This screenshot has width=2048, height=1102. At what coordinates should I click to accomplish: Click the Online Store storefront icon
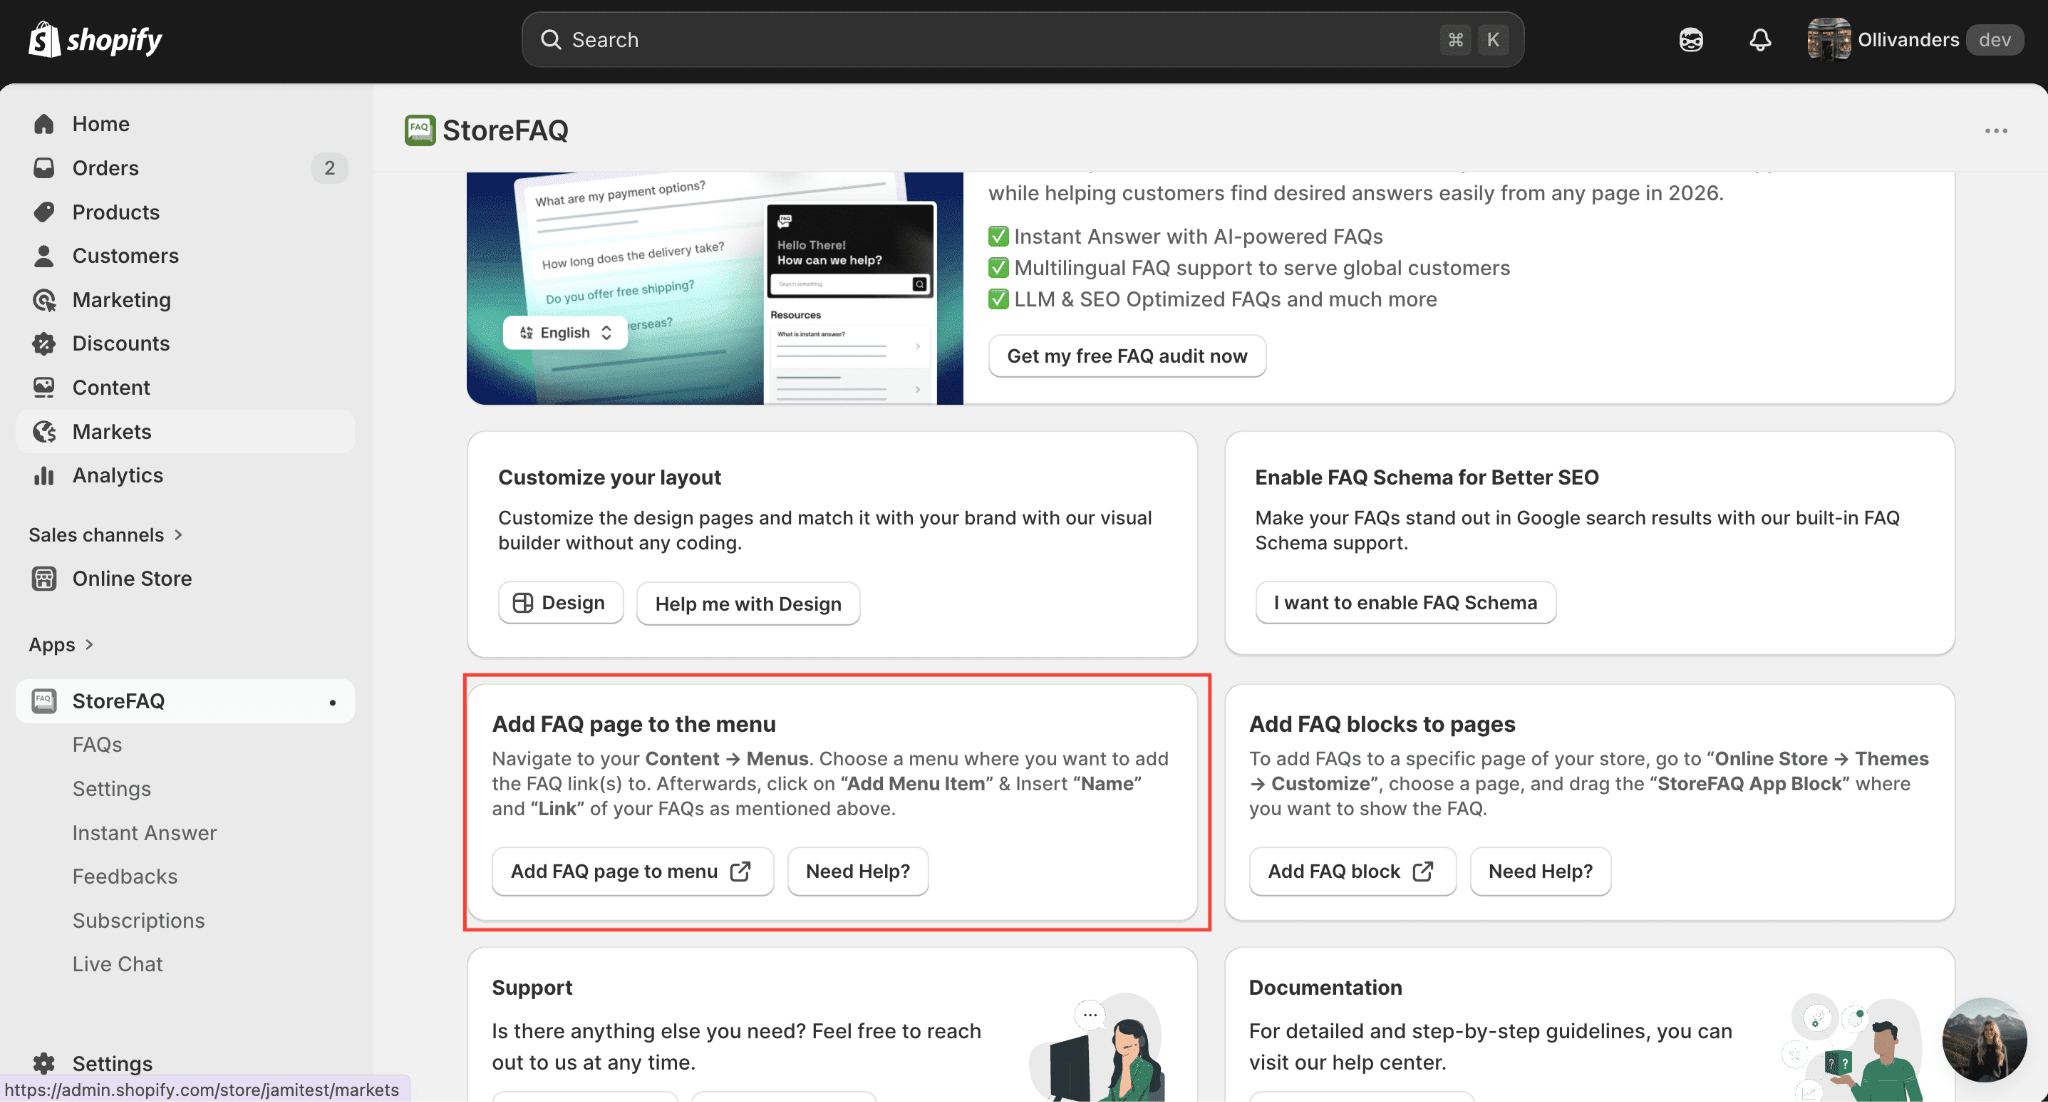coord(44,579)
